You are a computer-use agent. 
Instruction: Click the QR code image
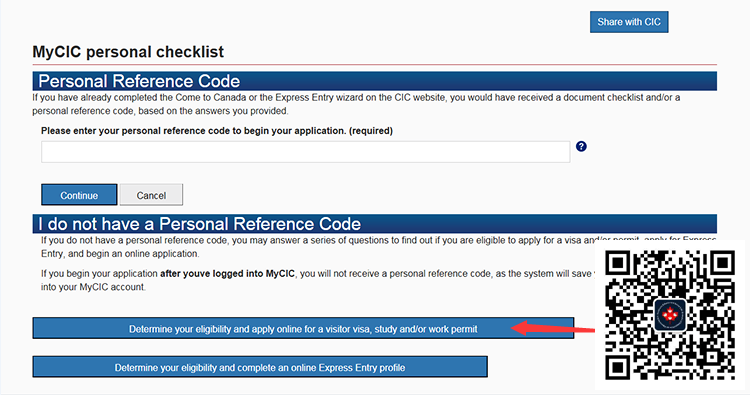point(670,315)
